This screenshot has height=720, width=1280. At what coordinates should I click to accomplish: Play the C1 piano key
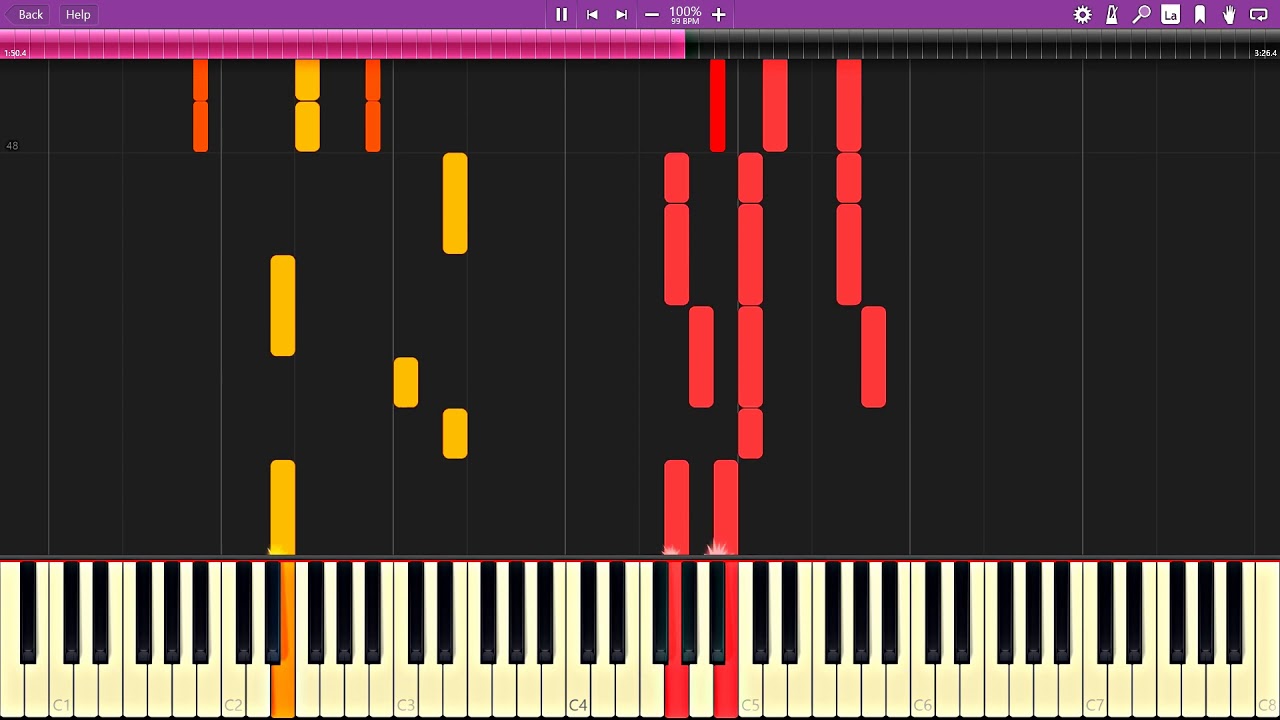61,690
